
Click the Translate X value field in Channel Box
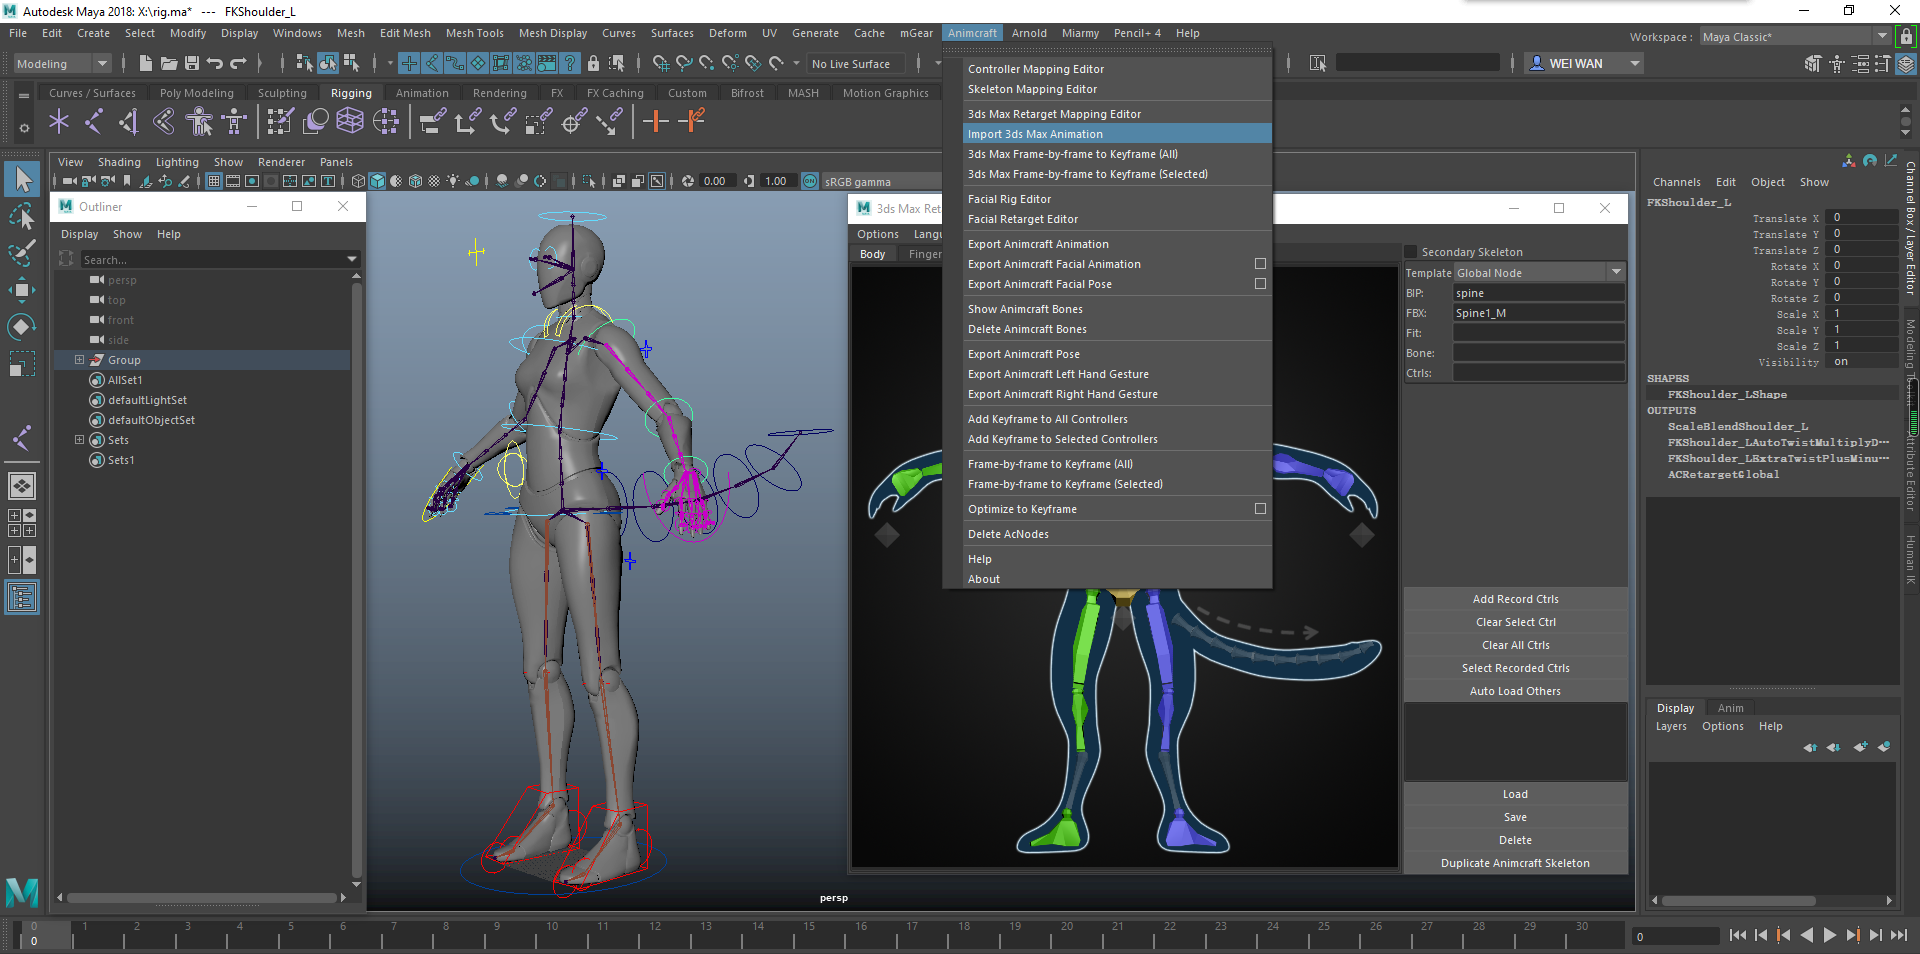[x=1861, y=217]
